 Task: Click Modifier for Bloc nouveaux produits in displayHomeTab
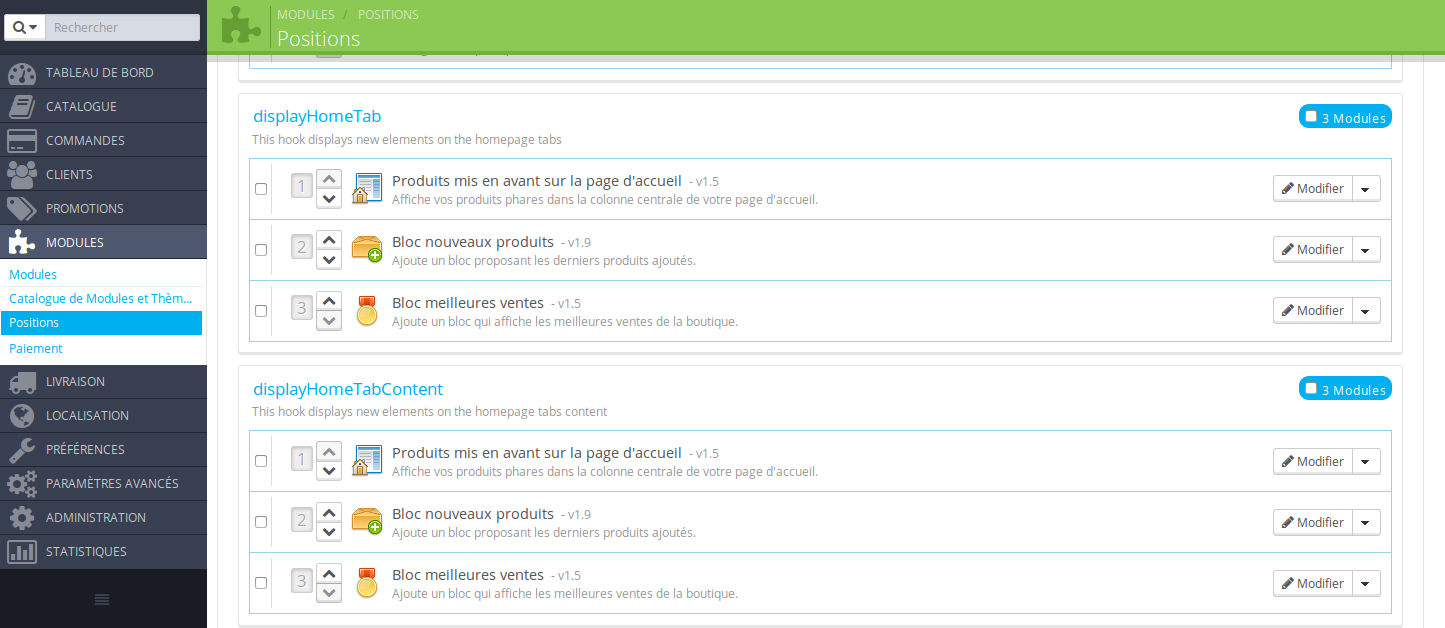[x=1313, y=249]
